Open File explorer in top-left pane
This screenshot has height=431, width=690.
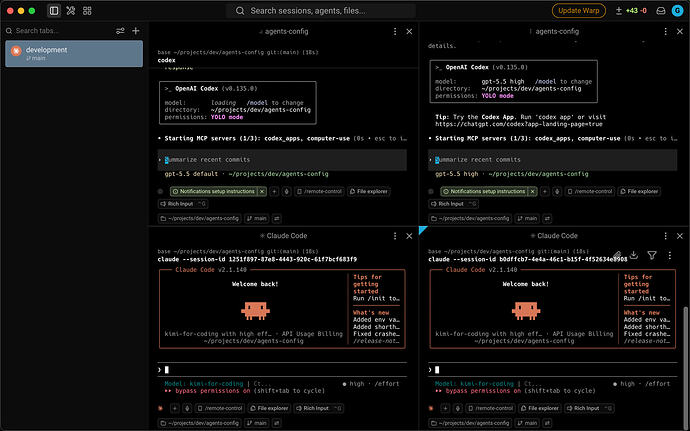coord(369,192)
